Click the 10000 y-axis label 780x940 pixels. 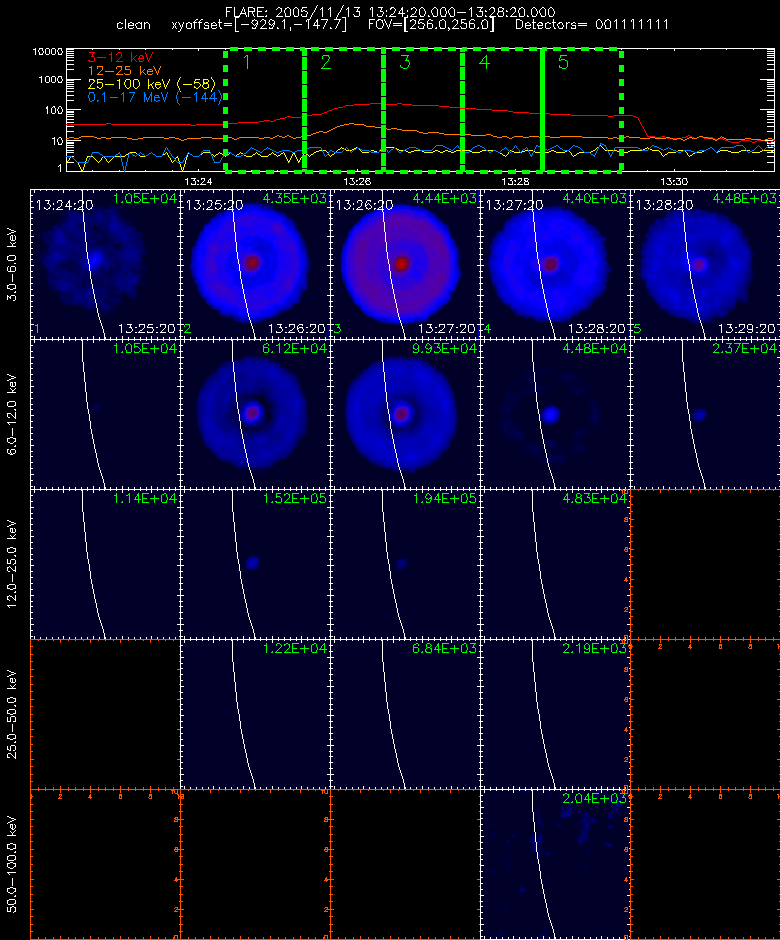click(x=47, y=52)
